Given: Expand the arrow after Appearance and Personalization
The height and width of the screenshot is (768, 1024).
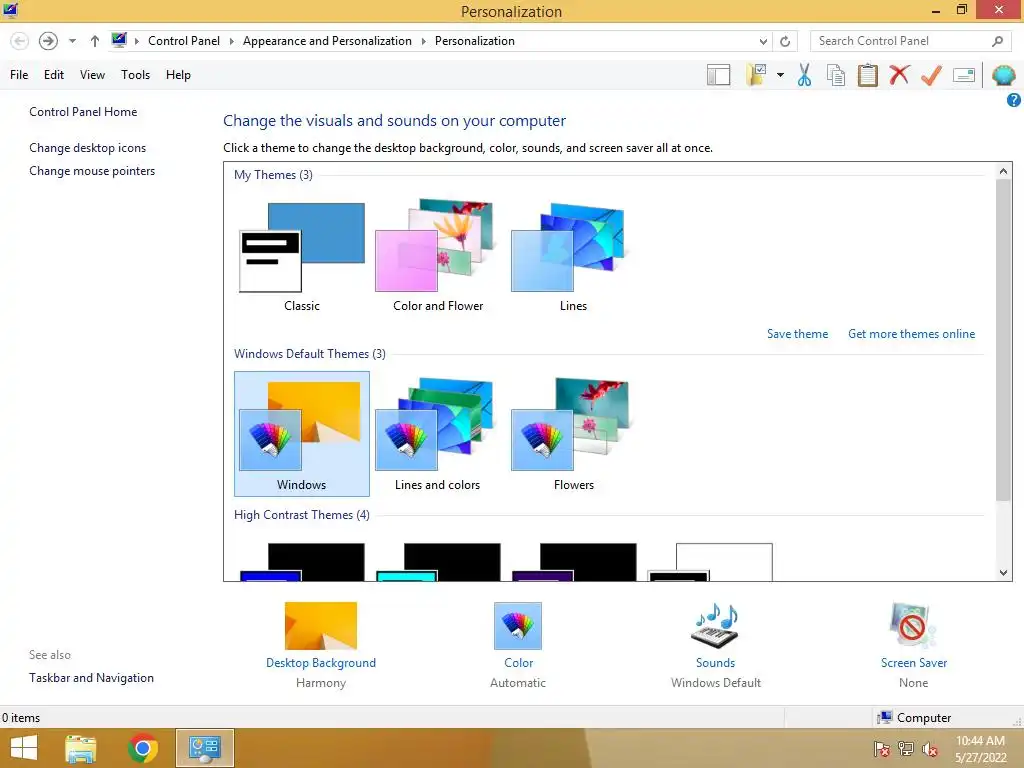Looking at the screenshot, I should click(423, 41).
